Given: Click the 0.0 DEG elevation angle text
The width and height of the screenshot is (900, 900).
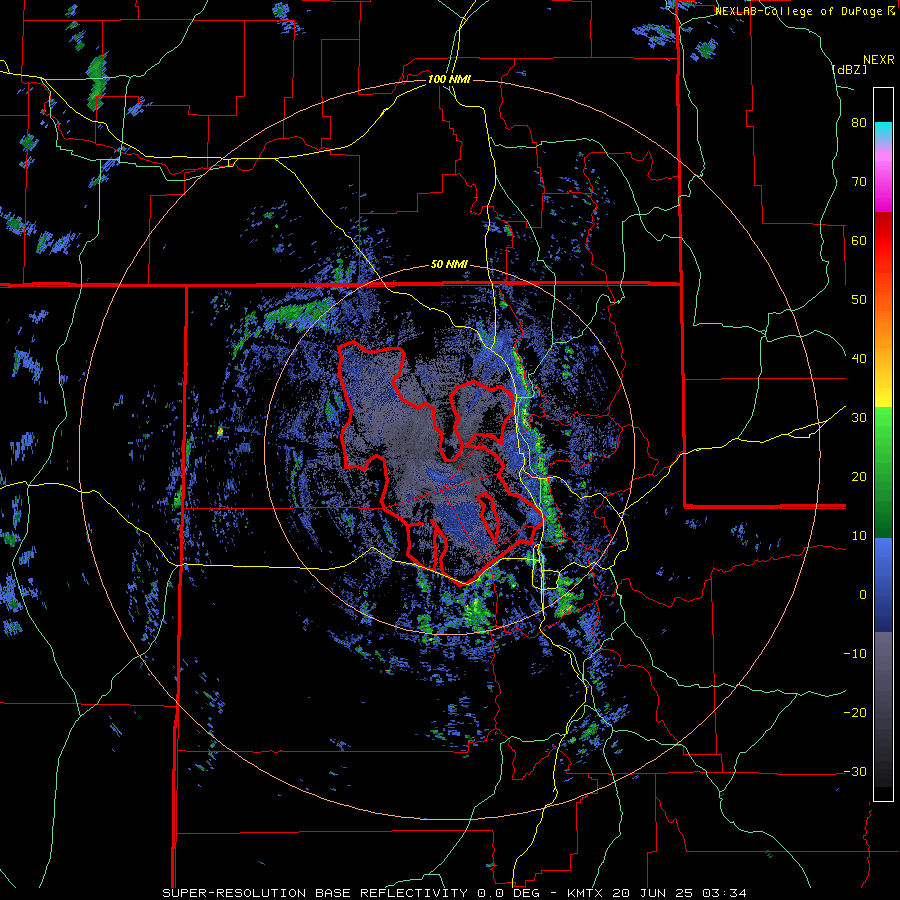Looking at the screenshot, I should coord(510,893).
